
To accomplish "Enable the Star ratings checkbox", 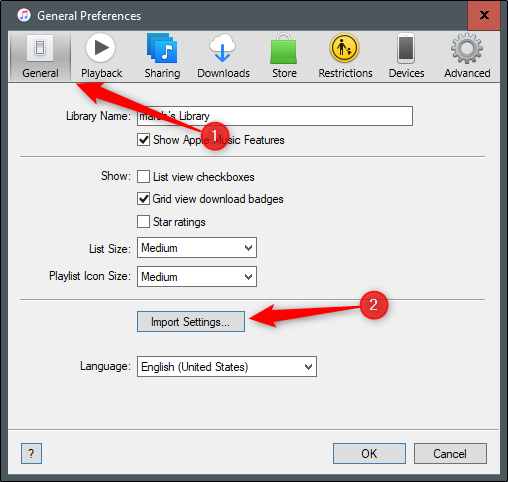I will pyautogui.click(x=143, y=222).
